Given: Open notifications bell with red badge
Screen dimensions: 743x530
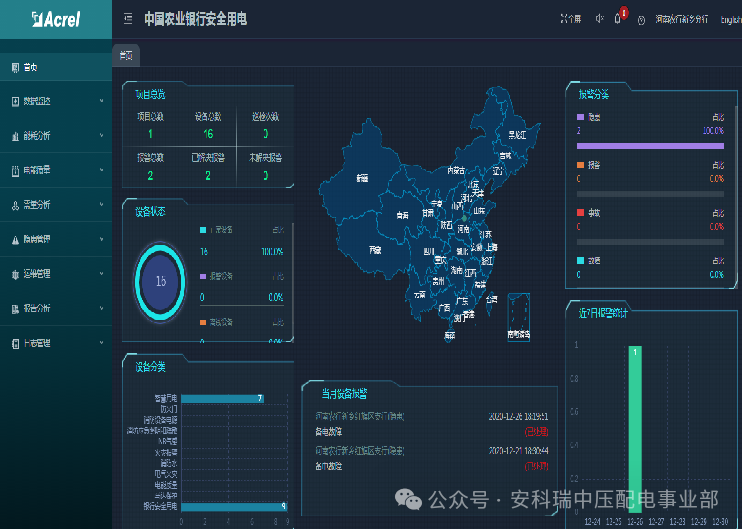Looking at the screenshot, I should coord(618,19).
